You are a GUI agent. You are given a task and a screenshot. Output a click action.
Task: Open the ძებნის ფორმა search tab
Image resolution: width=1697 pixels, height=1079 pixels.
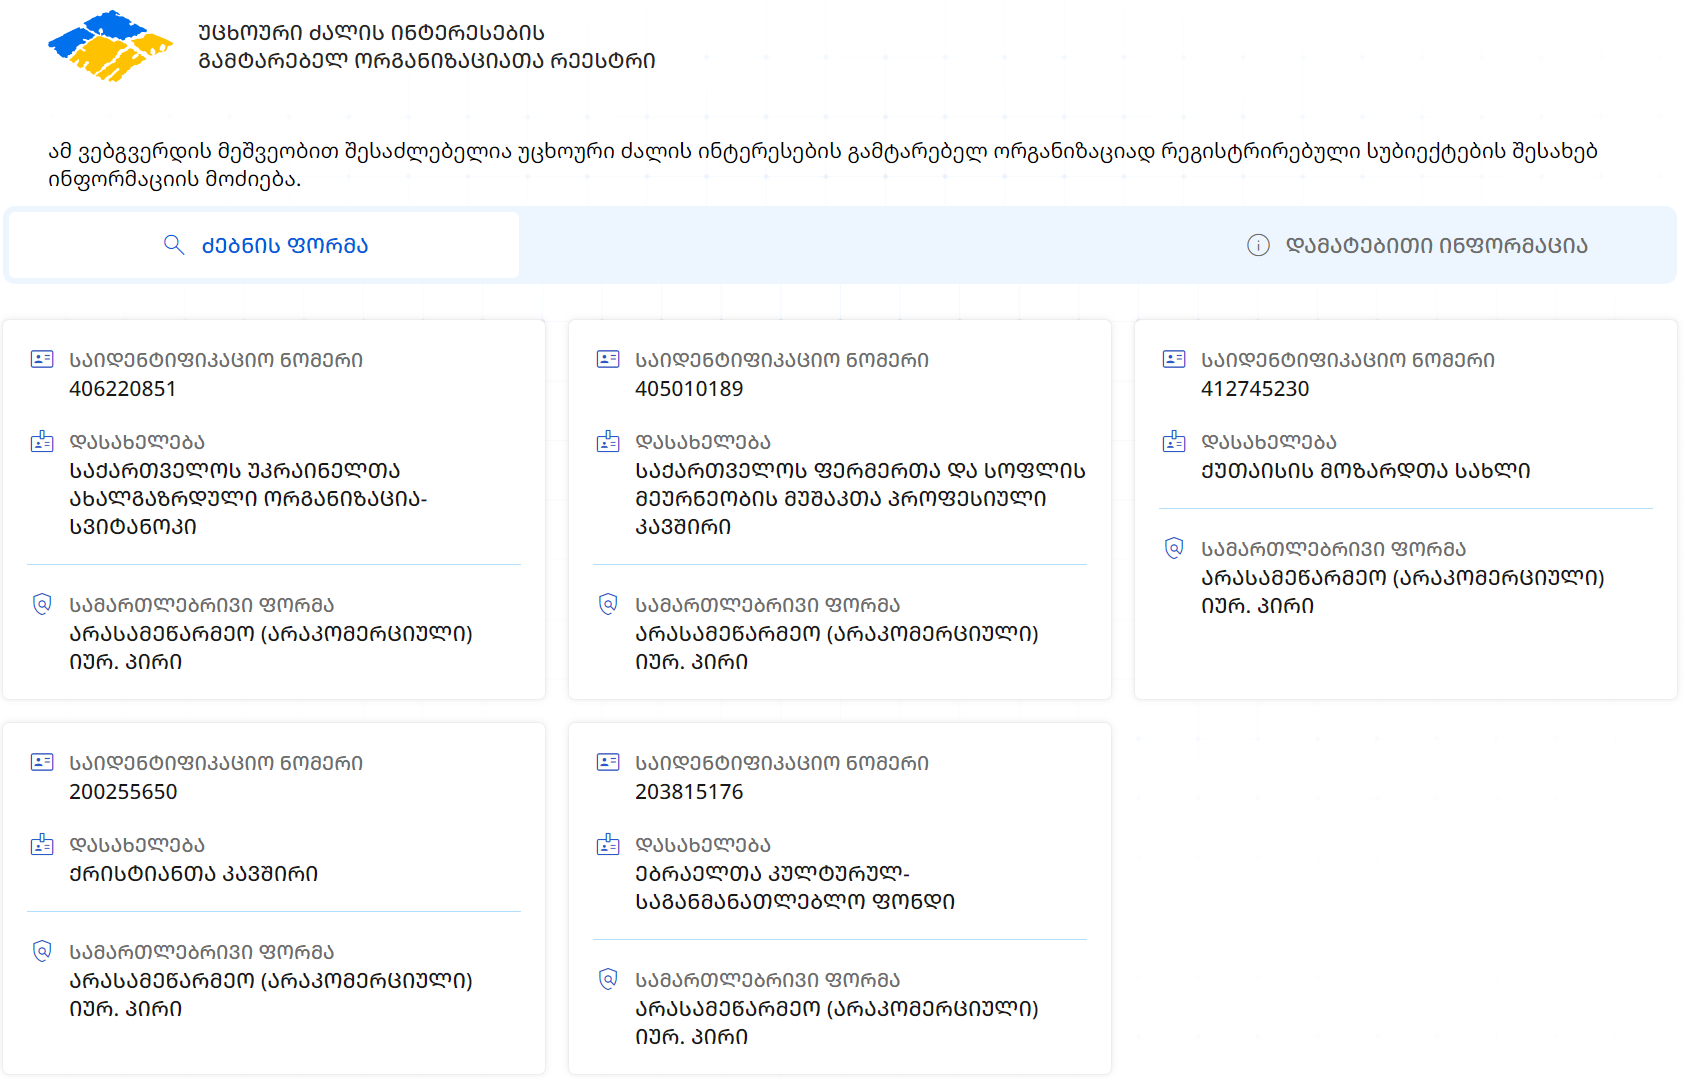tap(265, 245)
